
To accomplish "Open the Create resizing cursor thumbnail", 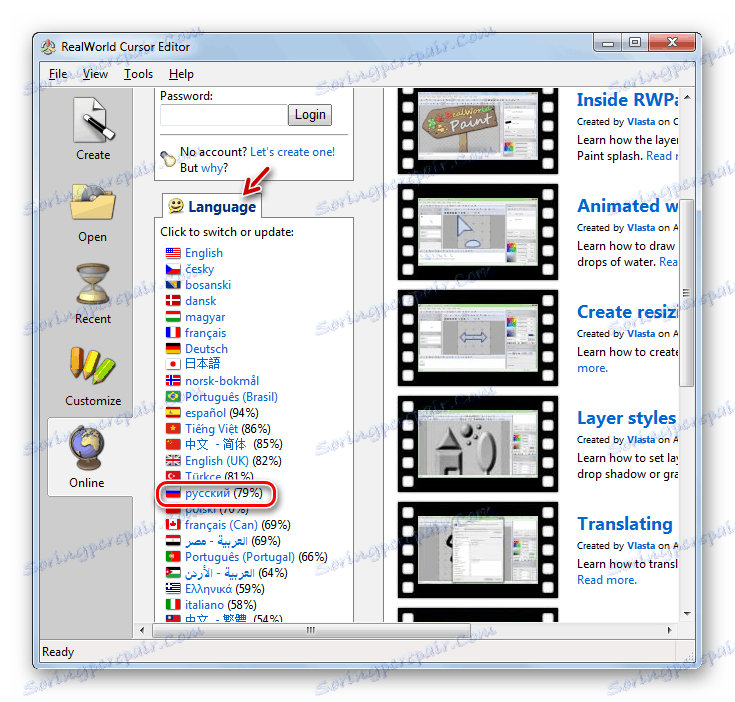I will [x=478, y=337].
